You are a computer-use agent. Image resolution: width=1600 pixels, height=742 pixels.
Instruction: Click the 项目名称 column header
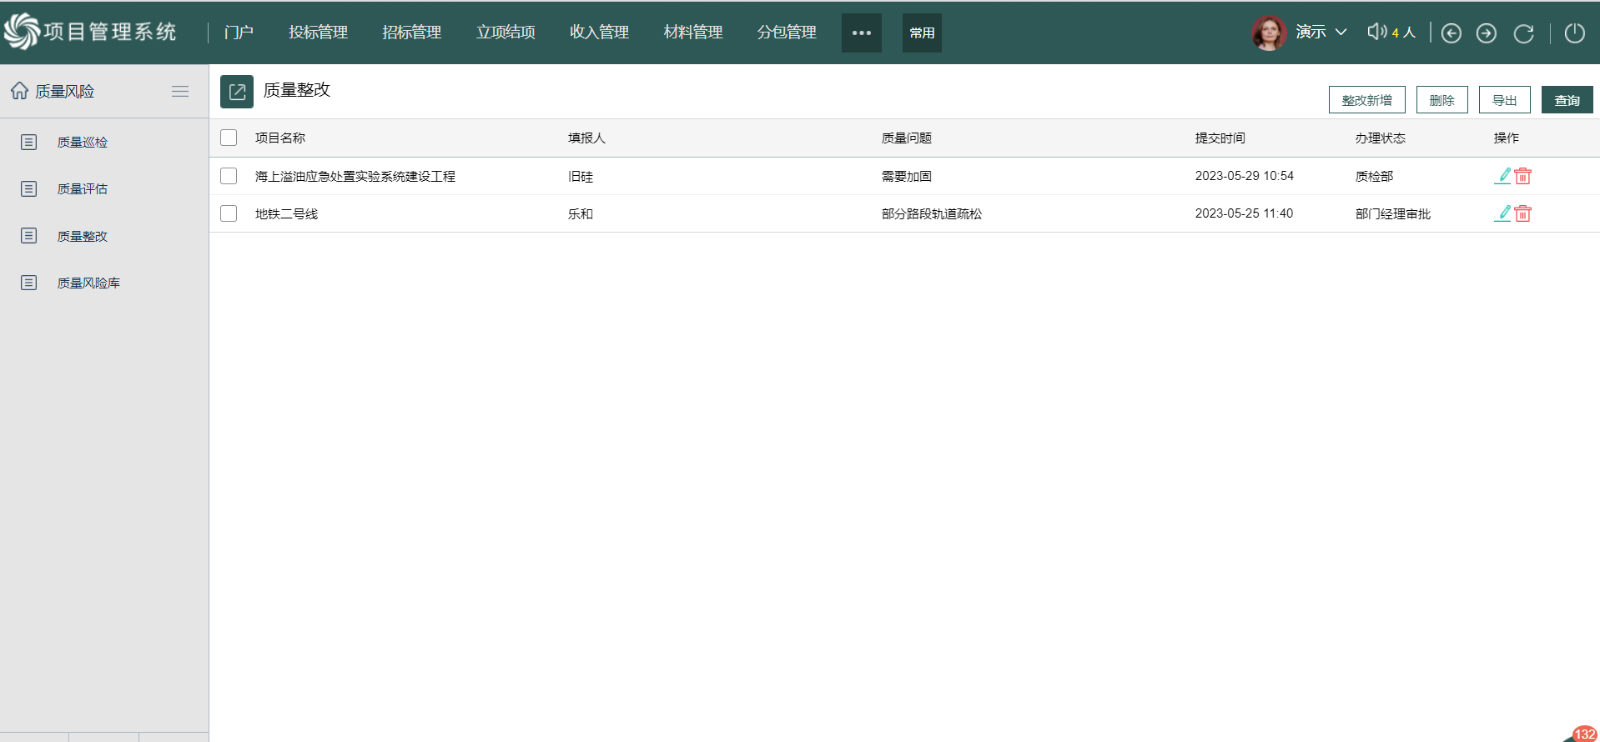pyautogui.click(x=280, y=138)
